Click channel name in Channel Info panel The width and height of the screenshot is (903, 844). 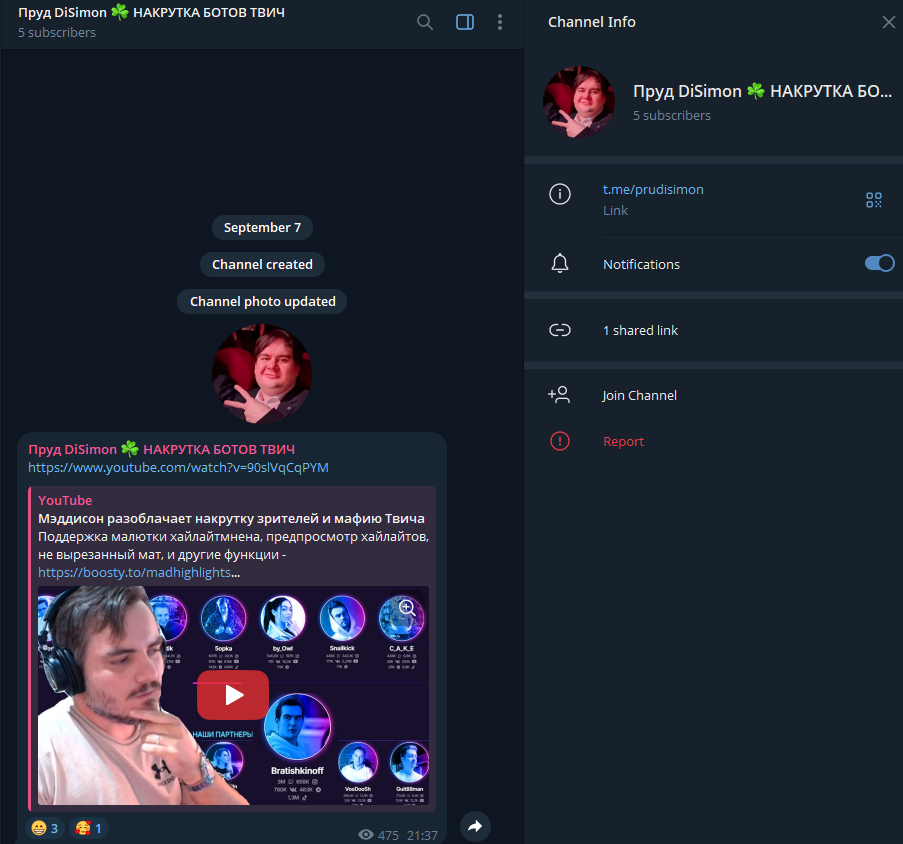tap(762, 91)
